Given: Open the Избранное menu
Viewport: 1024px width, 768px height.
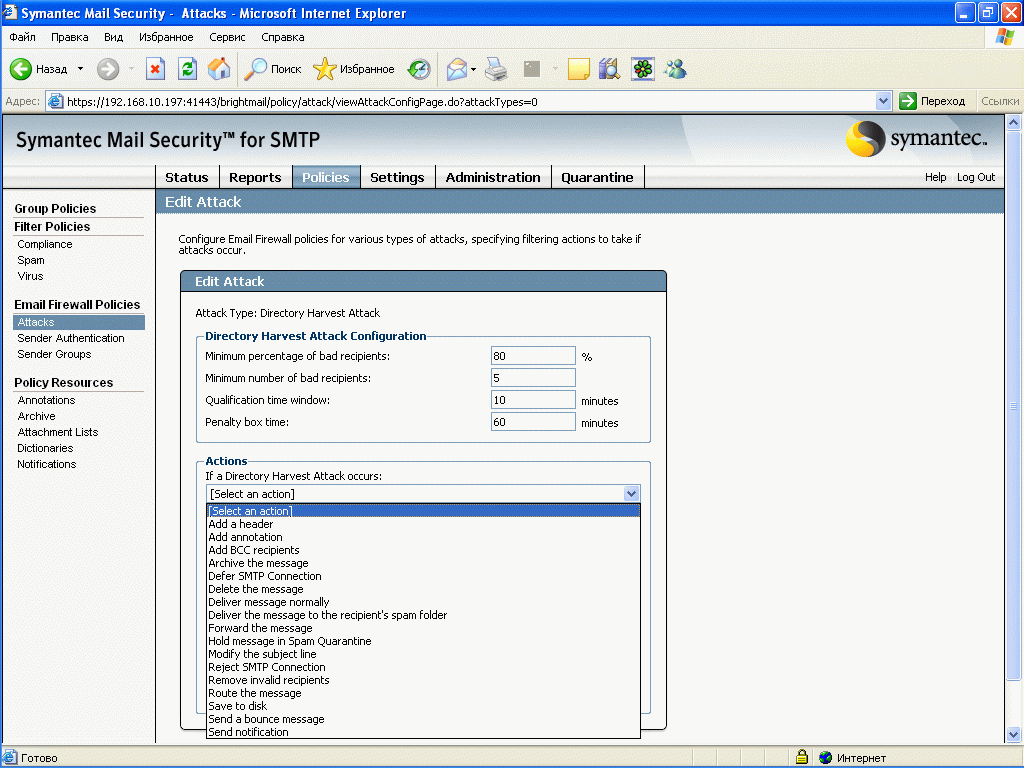Looking at the screenshot, I should click(x=166, y=37).
